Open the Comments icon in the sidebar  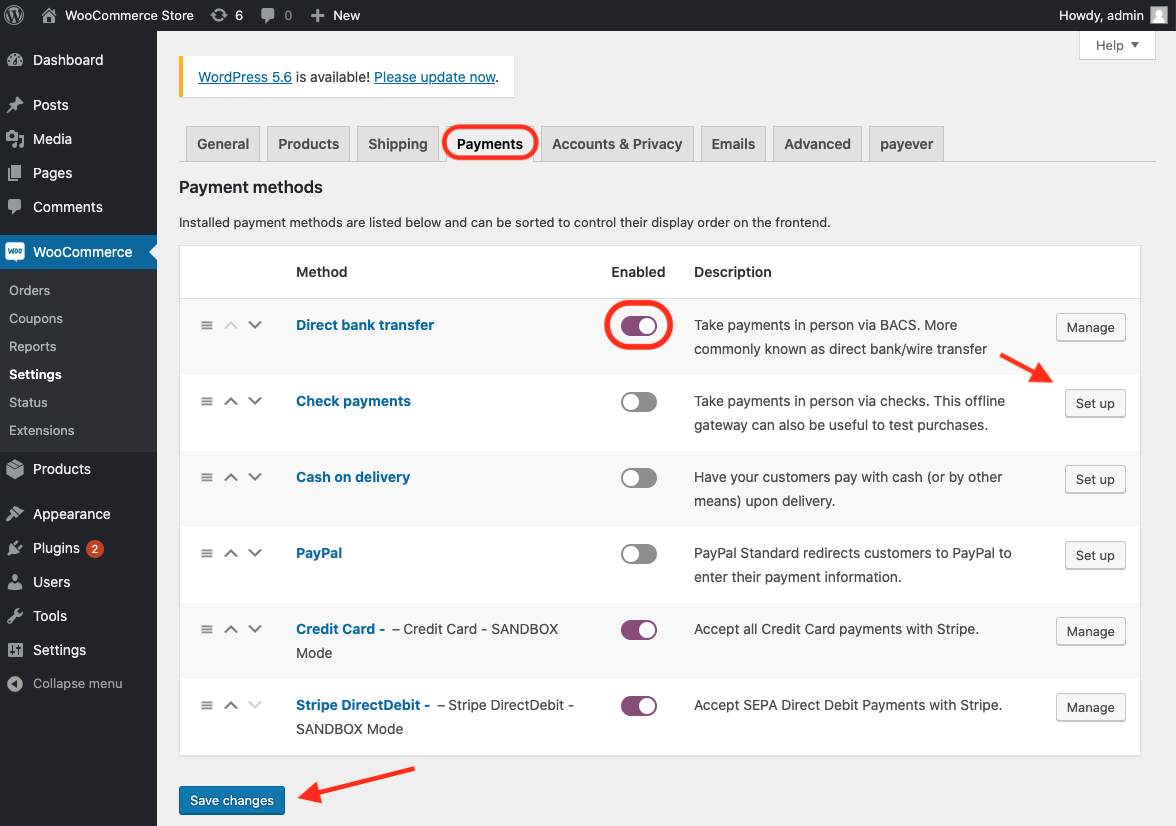coord(15,206)
